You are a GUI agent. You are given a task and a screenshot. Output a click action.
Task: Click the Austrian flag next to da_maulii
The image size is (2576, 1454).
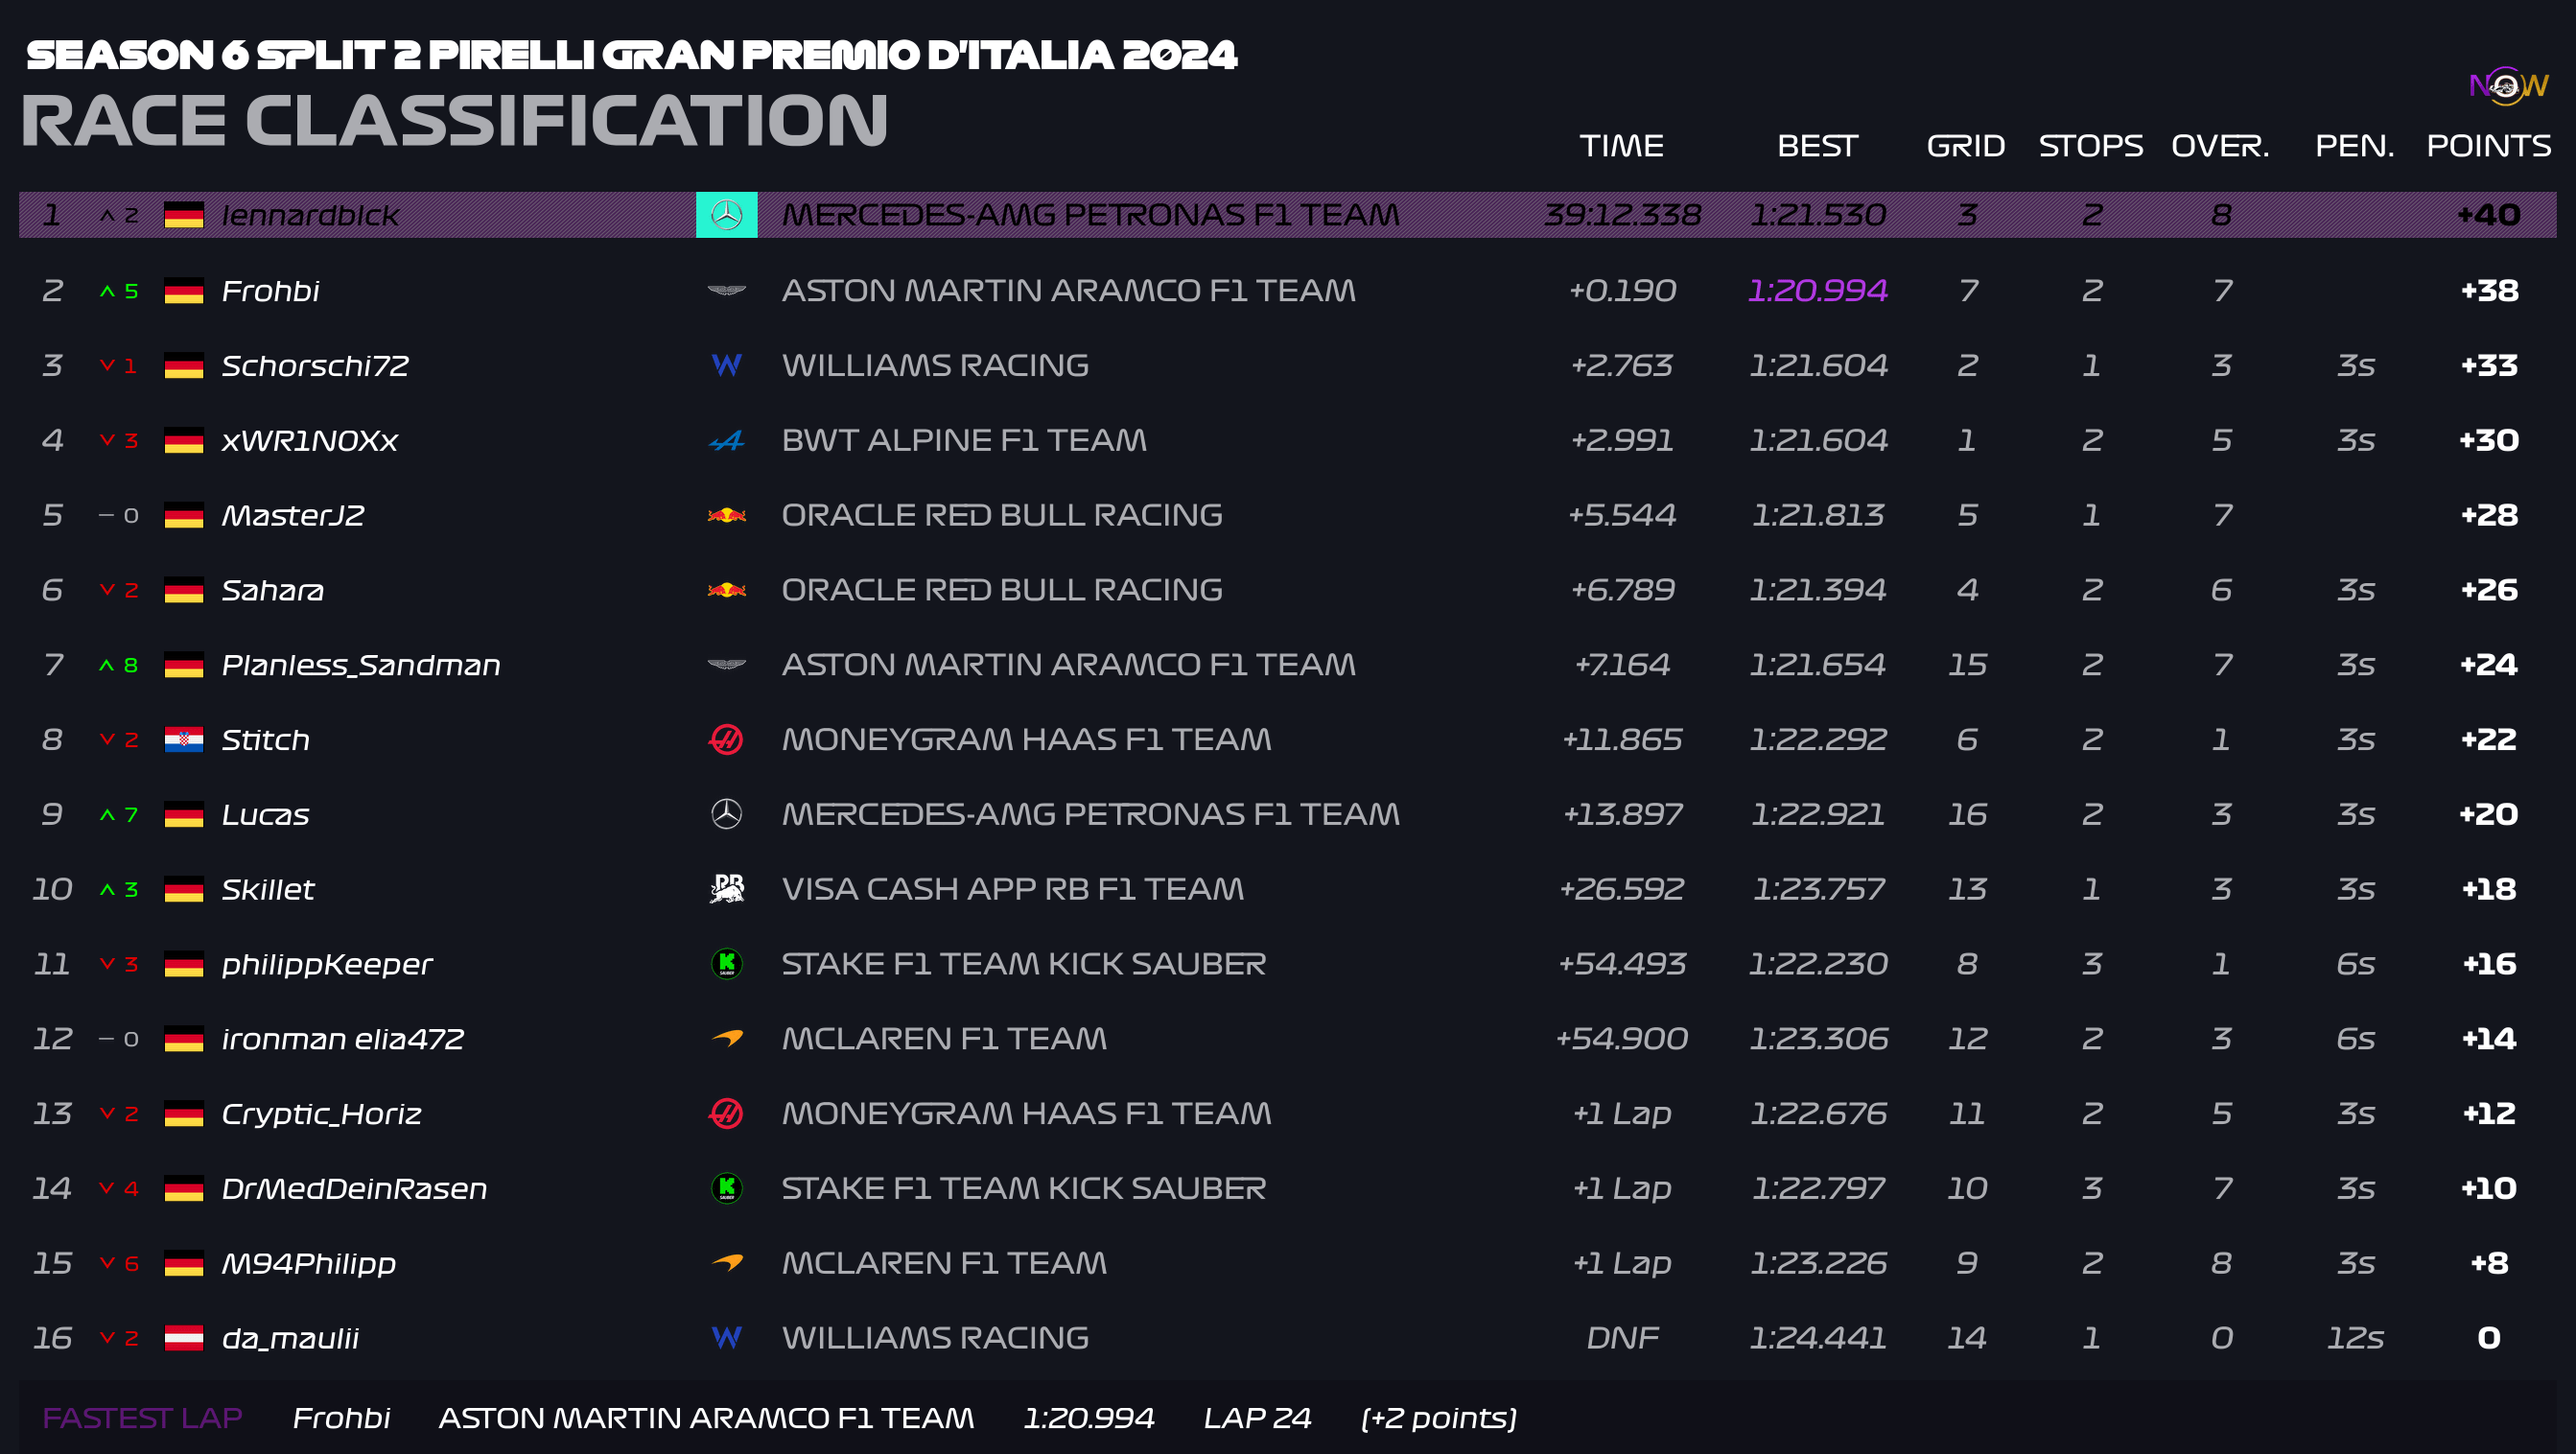tap(184, 1338)
